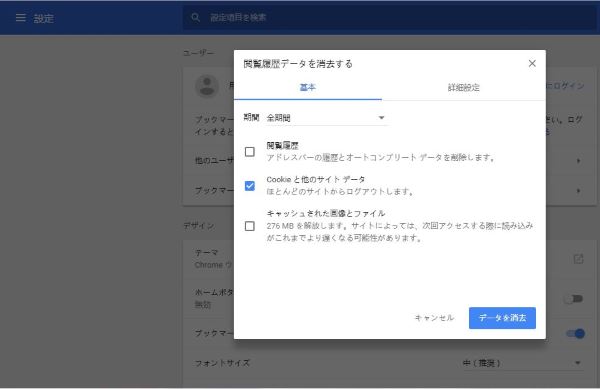Click the search magnifier icon
Screen dimensions: 600x389
click(x=196, y=18)
